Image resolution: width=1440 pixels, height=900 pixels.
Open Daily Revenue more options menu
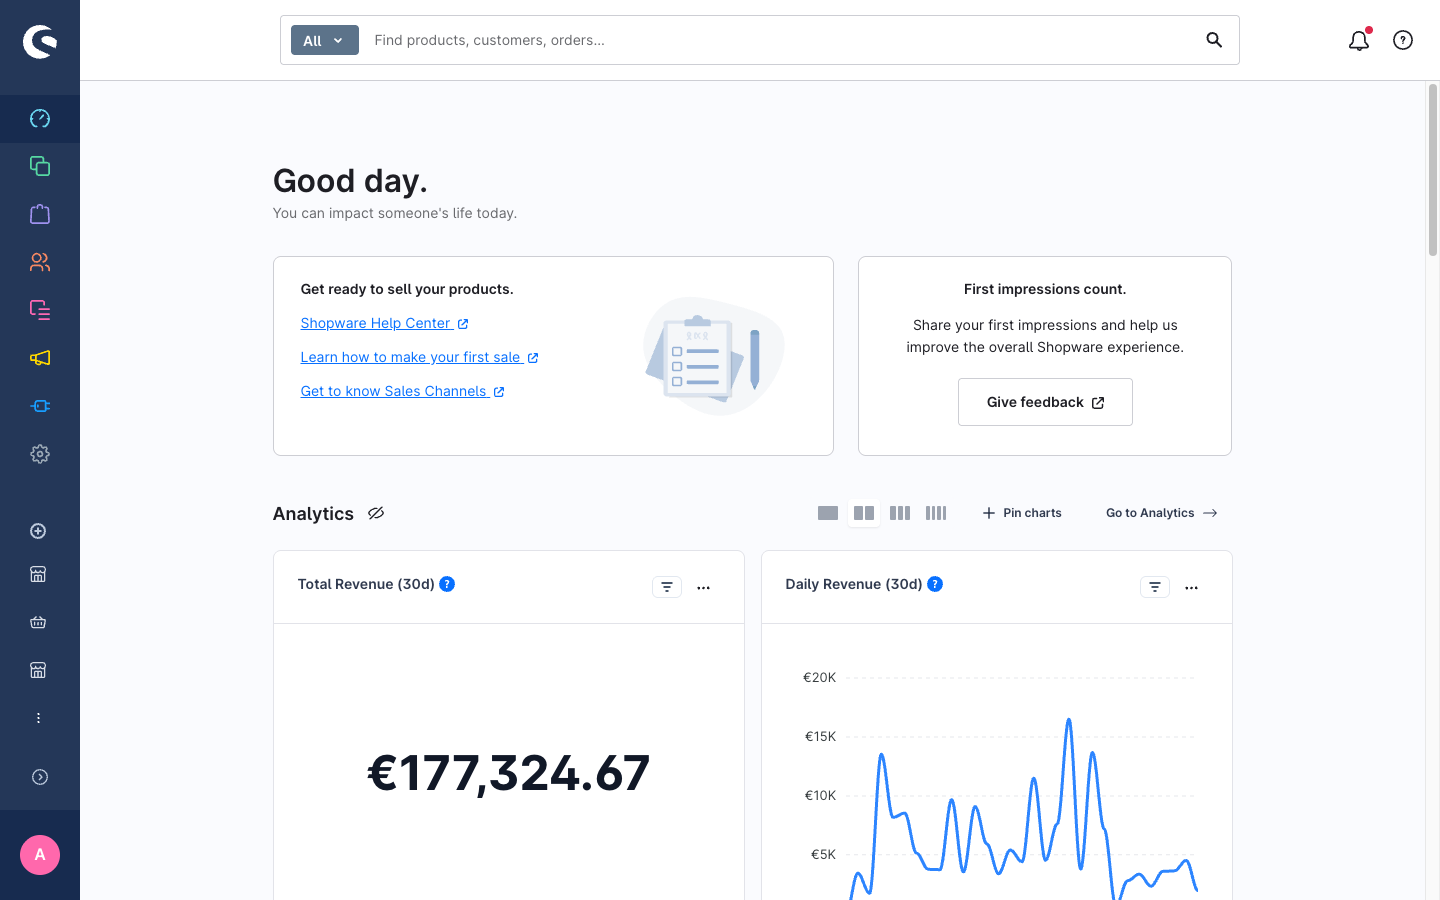coord(1191,588)
